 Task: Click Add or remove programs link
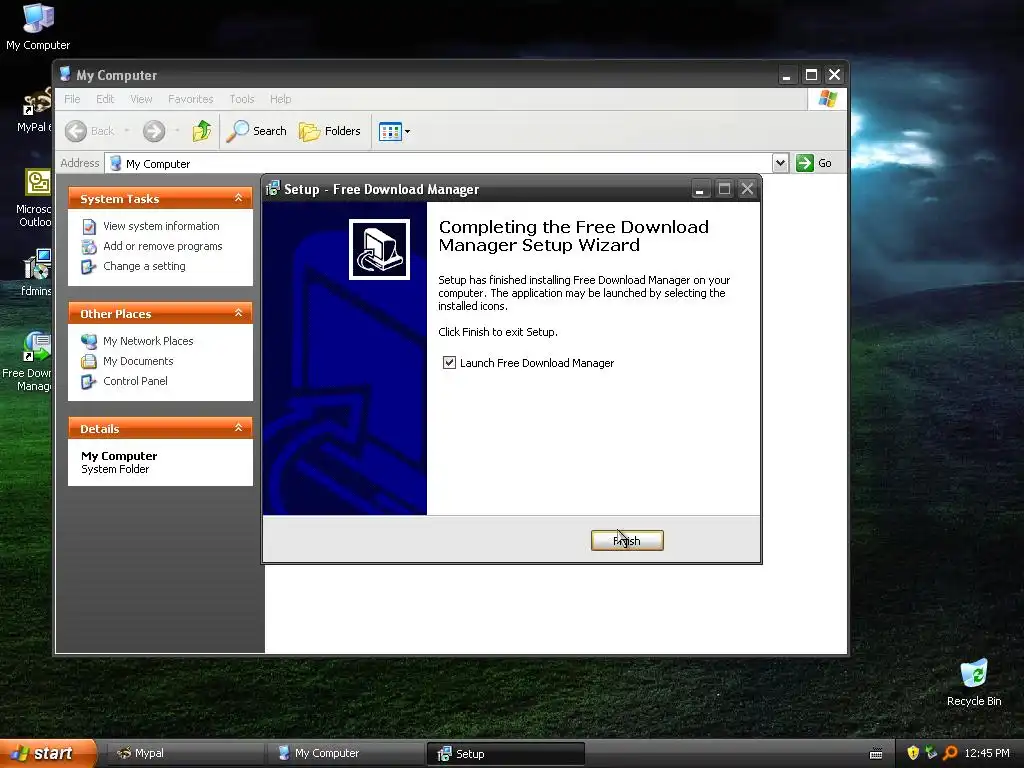tap(163, 246)
